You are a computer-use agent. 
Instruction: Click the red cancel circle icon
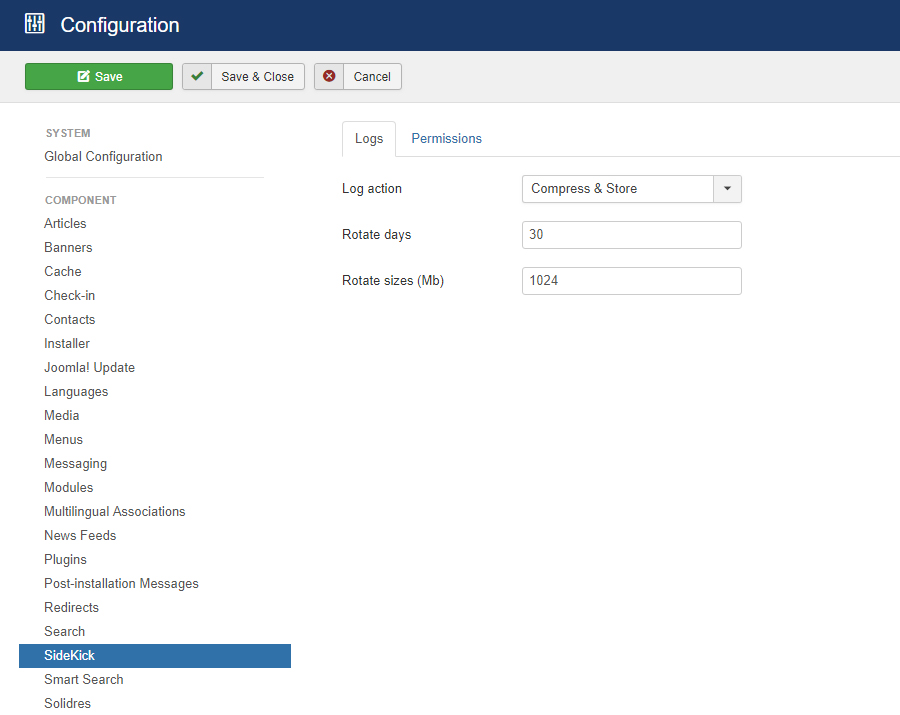pyautogui.click(x=330, y=76)
